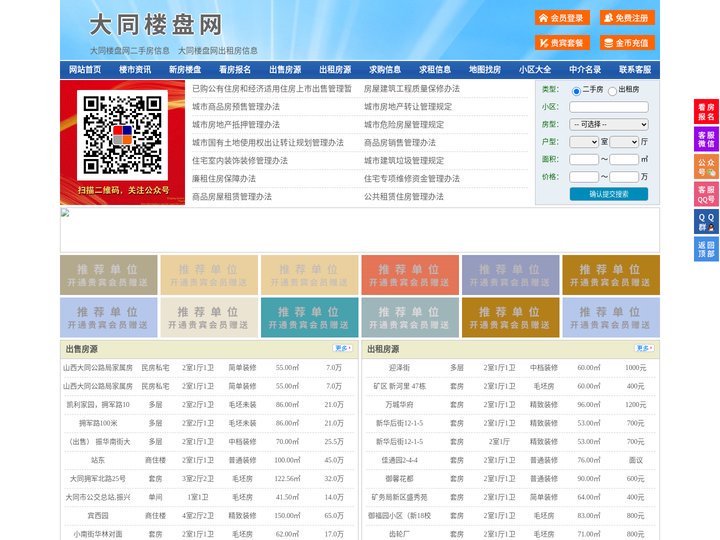Viewport: 720px width, 540px height.
Task: Click the 大同楼盘网出租房信息 header link
Action: (218, 51)
